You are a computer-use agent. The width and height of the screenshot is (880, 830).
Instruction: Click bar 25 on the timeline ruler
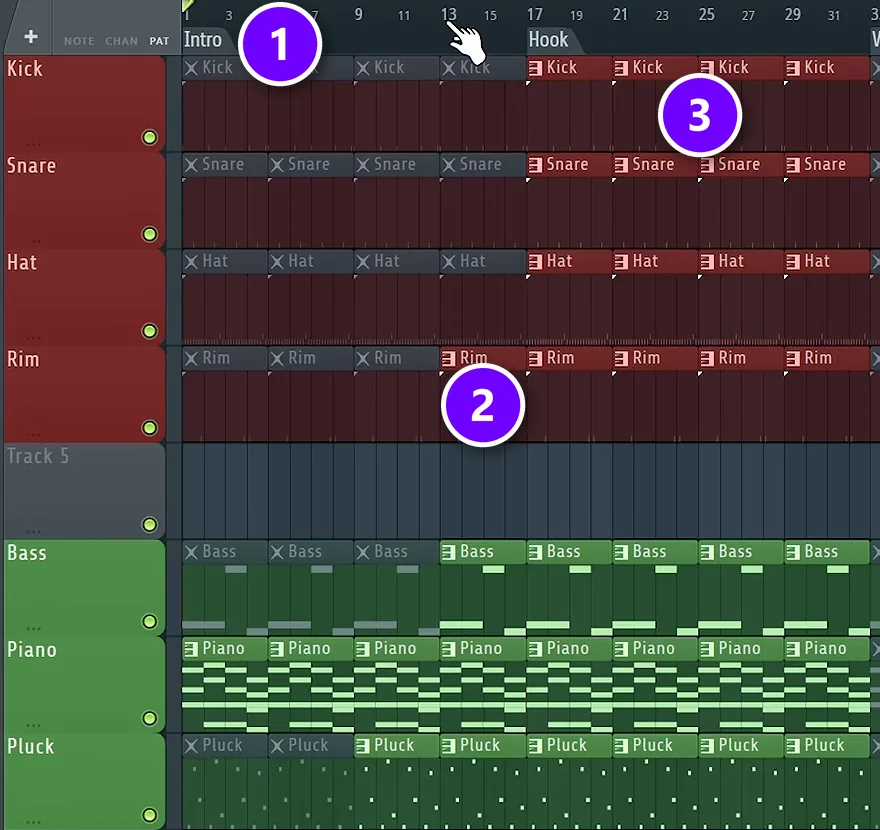[x=707, y=15]
